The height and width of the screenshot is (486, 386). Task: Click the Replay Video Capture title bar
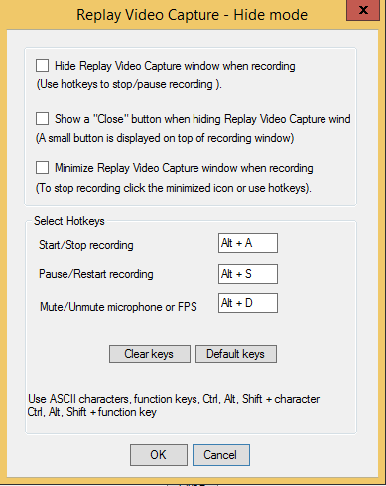192,15
